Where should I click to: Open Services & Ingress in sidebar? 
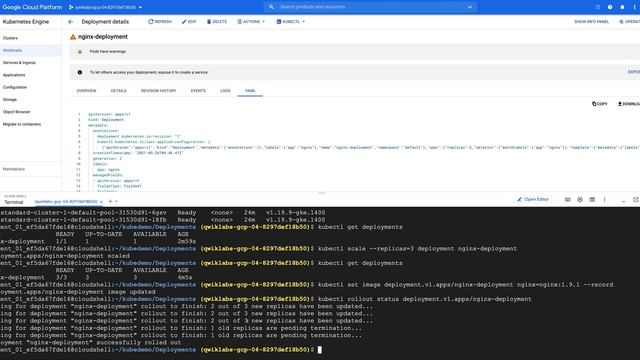[19, 62]
